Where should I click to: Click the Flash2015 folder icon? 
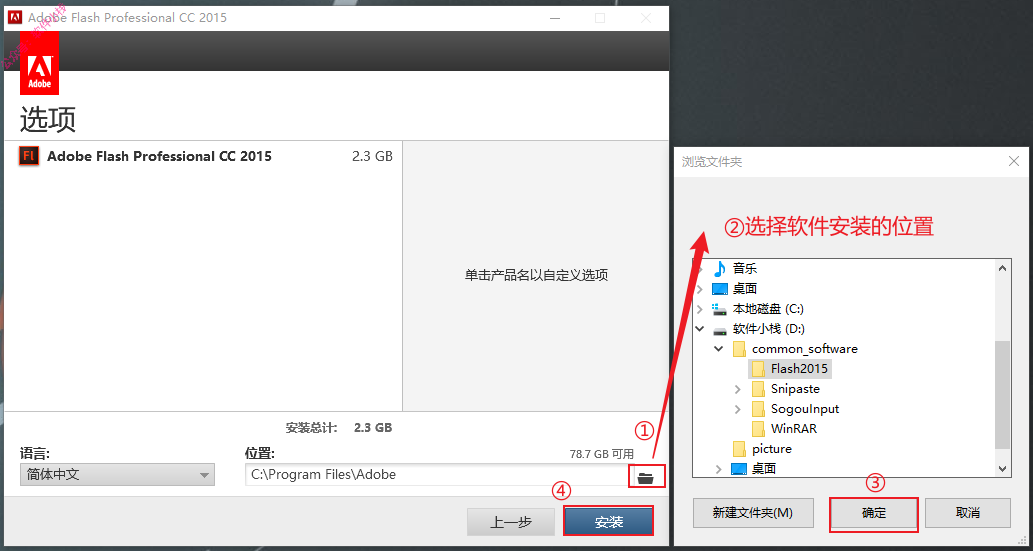click(758, 368)
